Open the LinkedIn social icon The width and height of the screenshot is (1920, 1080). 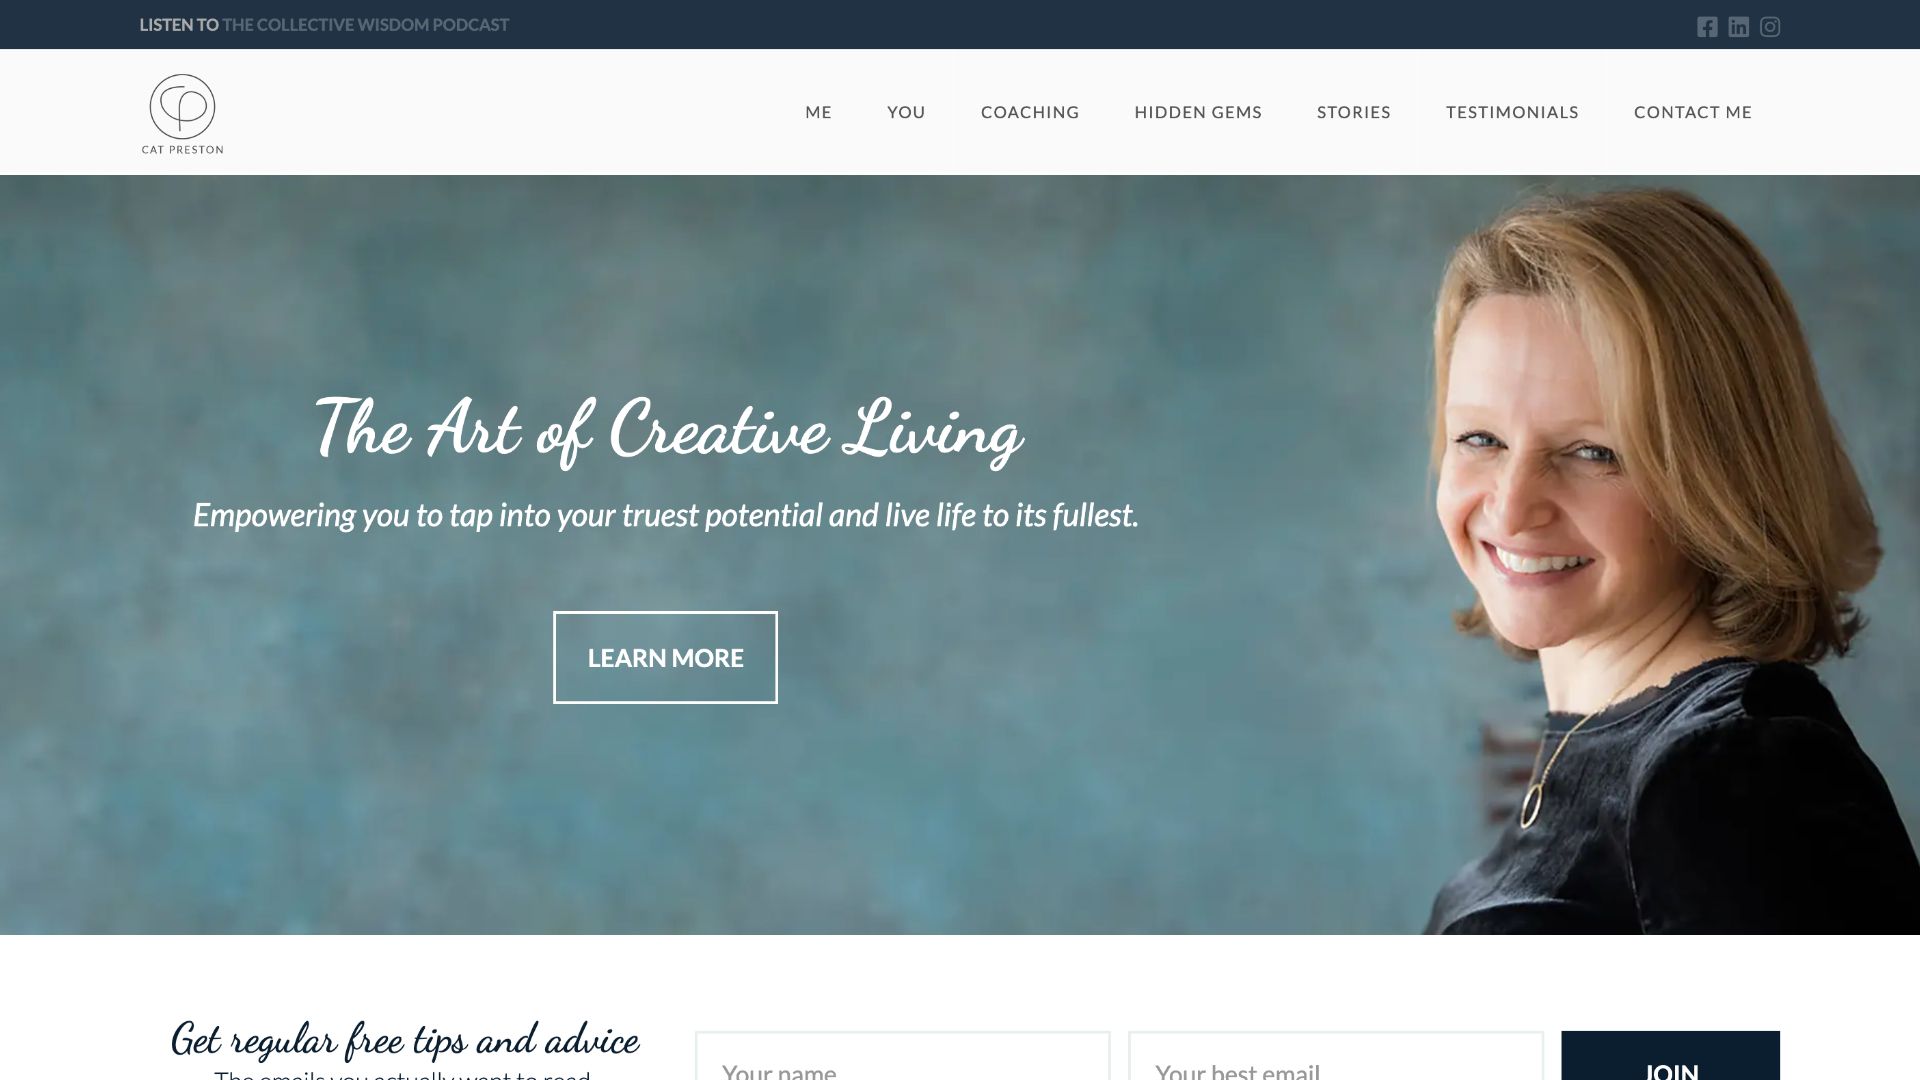click(1739, 27)
